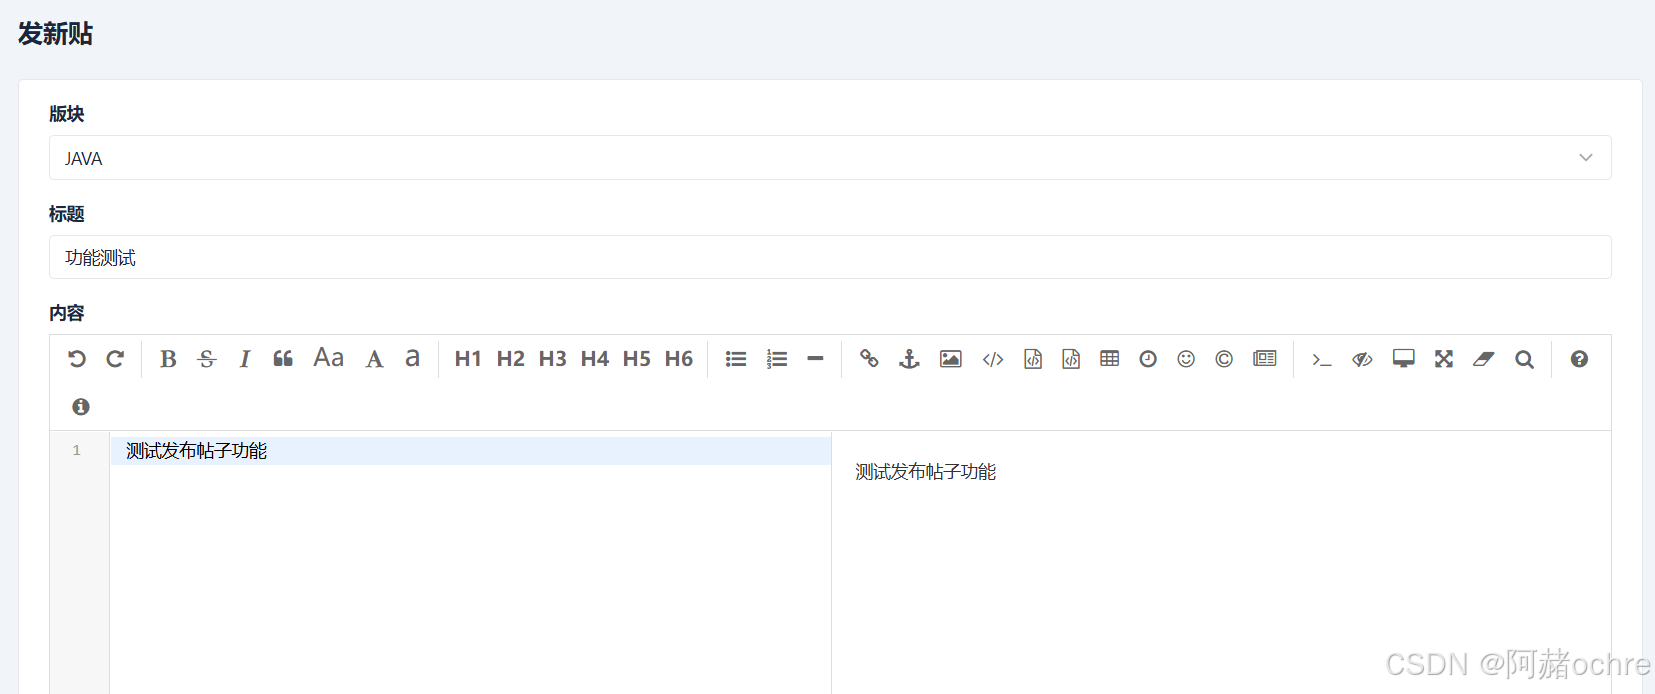Clear editor content with eraser icon
This screenshot has height=694, width=1655.
click(x=1483, y=359)
